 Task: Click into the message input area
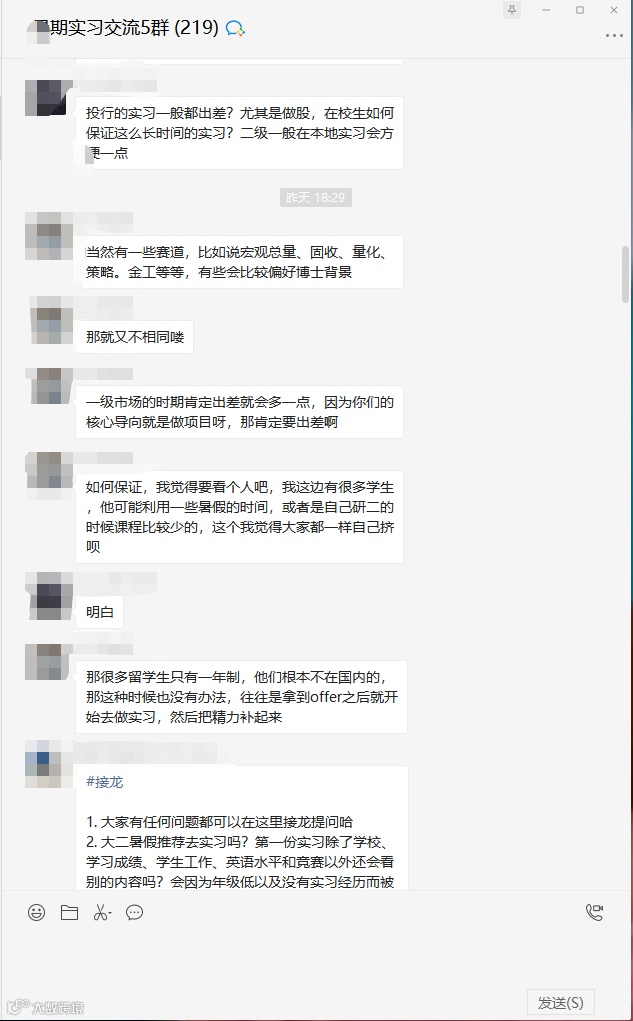pyautogui.click(x=316, y=957)
